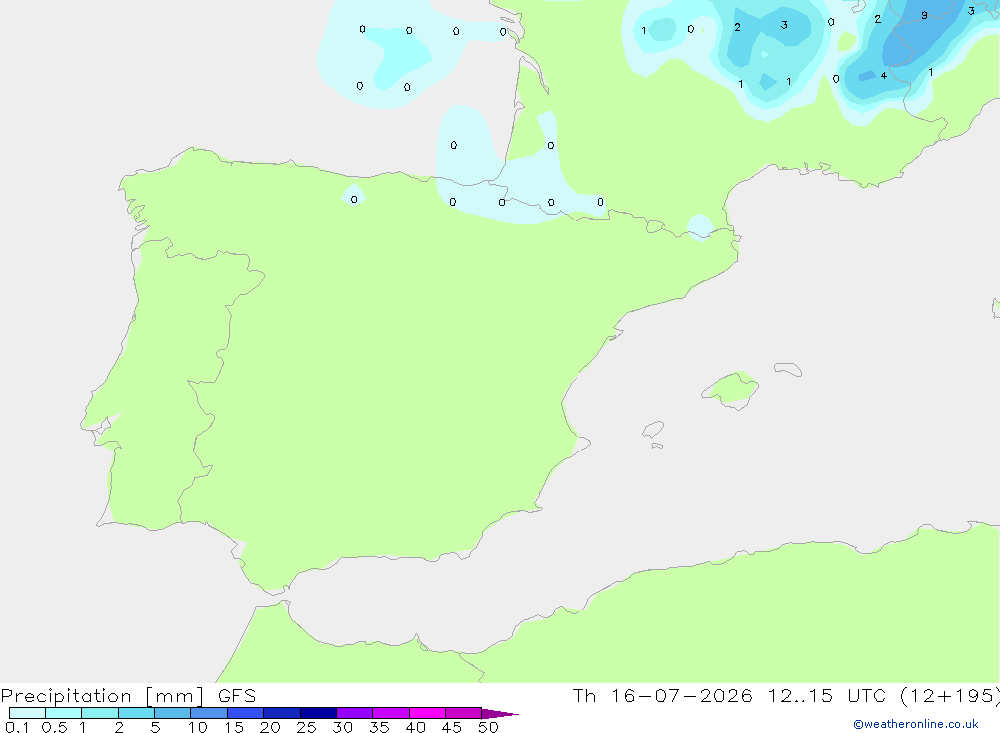Open the weatheronline.co.uk copyright link
Viewport: 1000px width, 733px height.
click(x=916, y=724)
